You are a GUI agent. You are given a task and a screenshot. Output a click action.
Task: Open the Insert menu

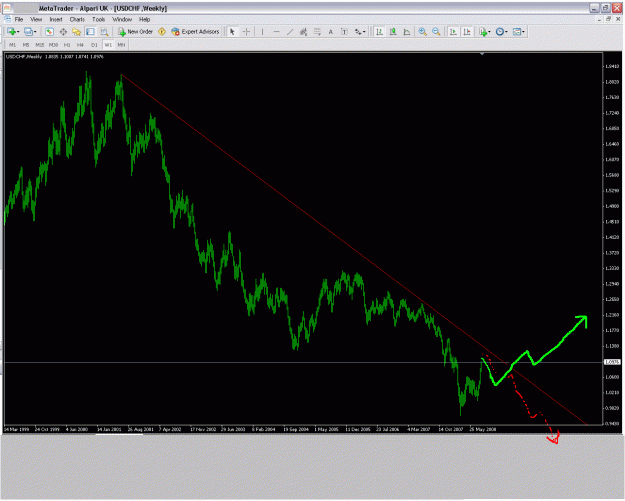tap(56, 20)
